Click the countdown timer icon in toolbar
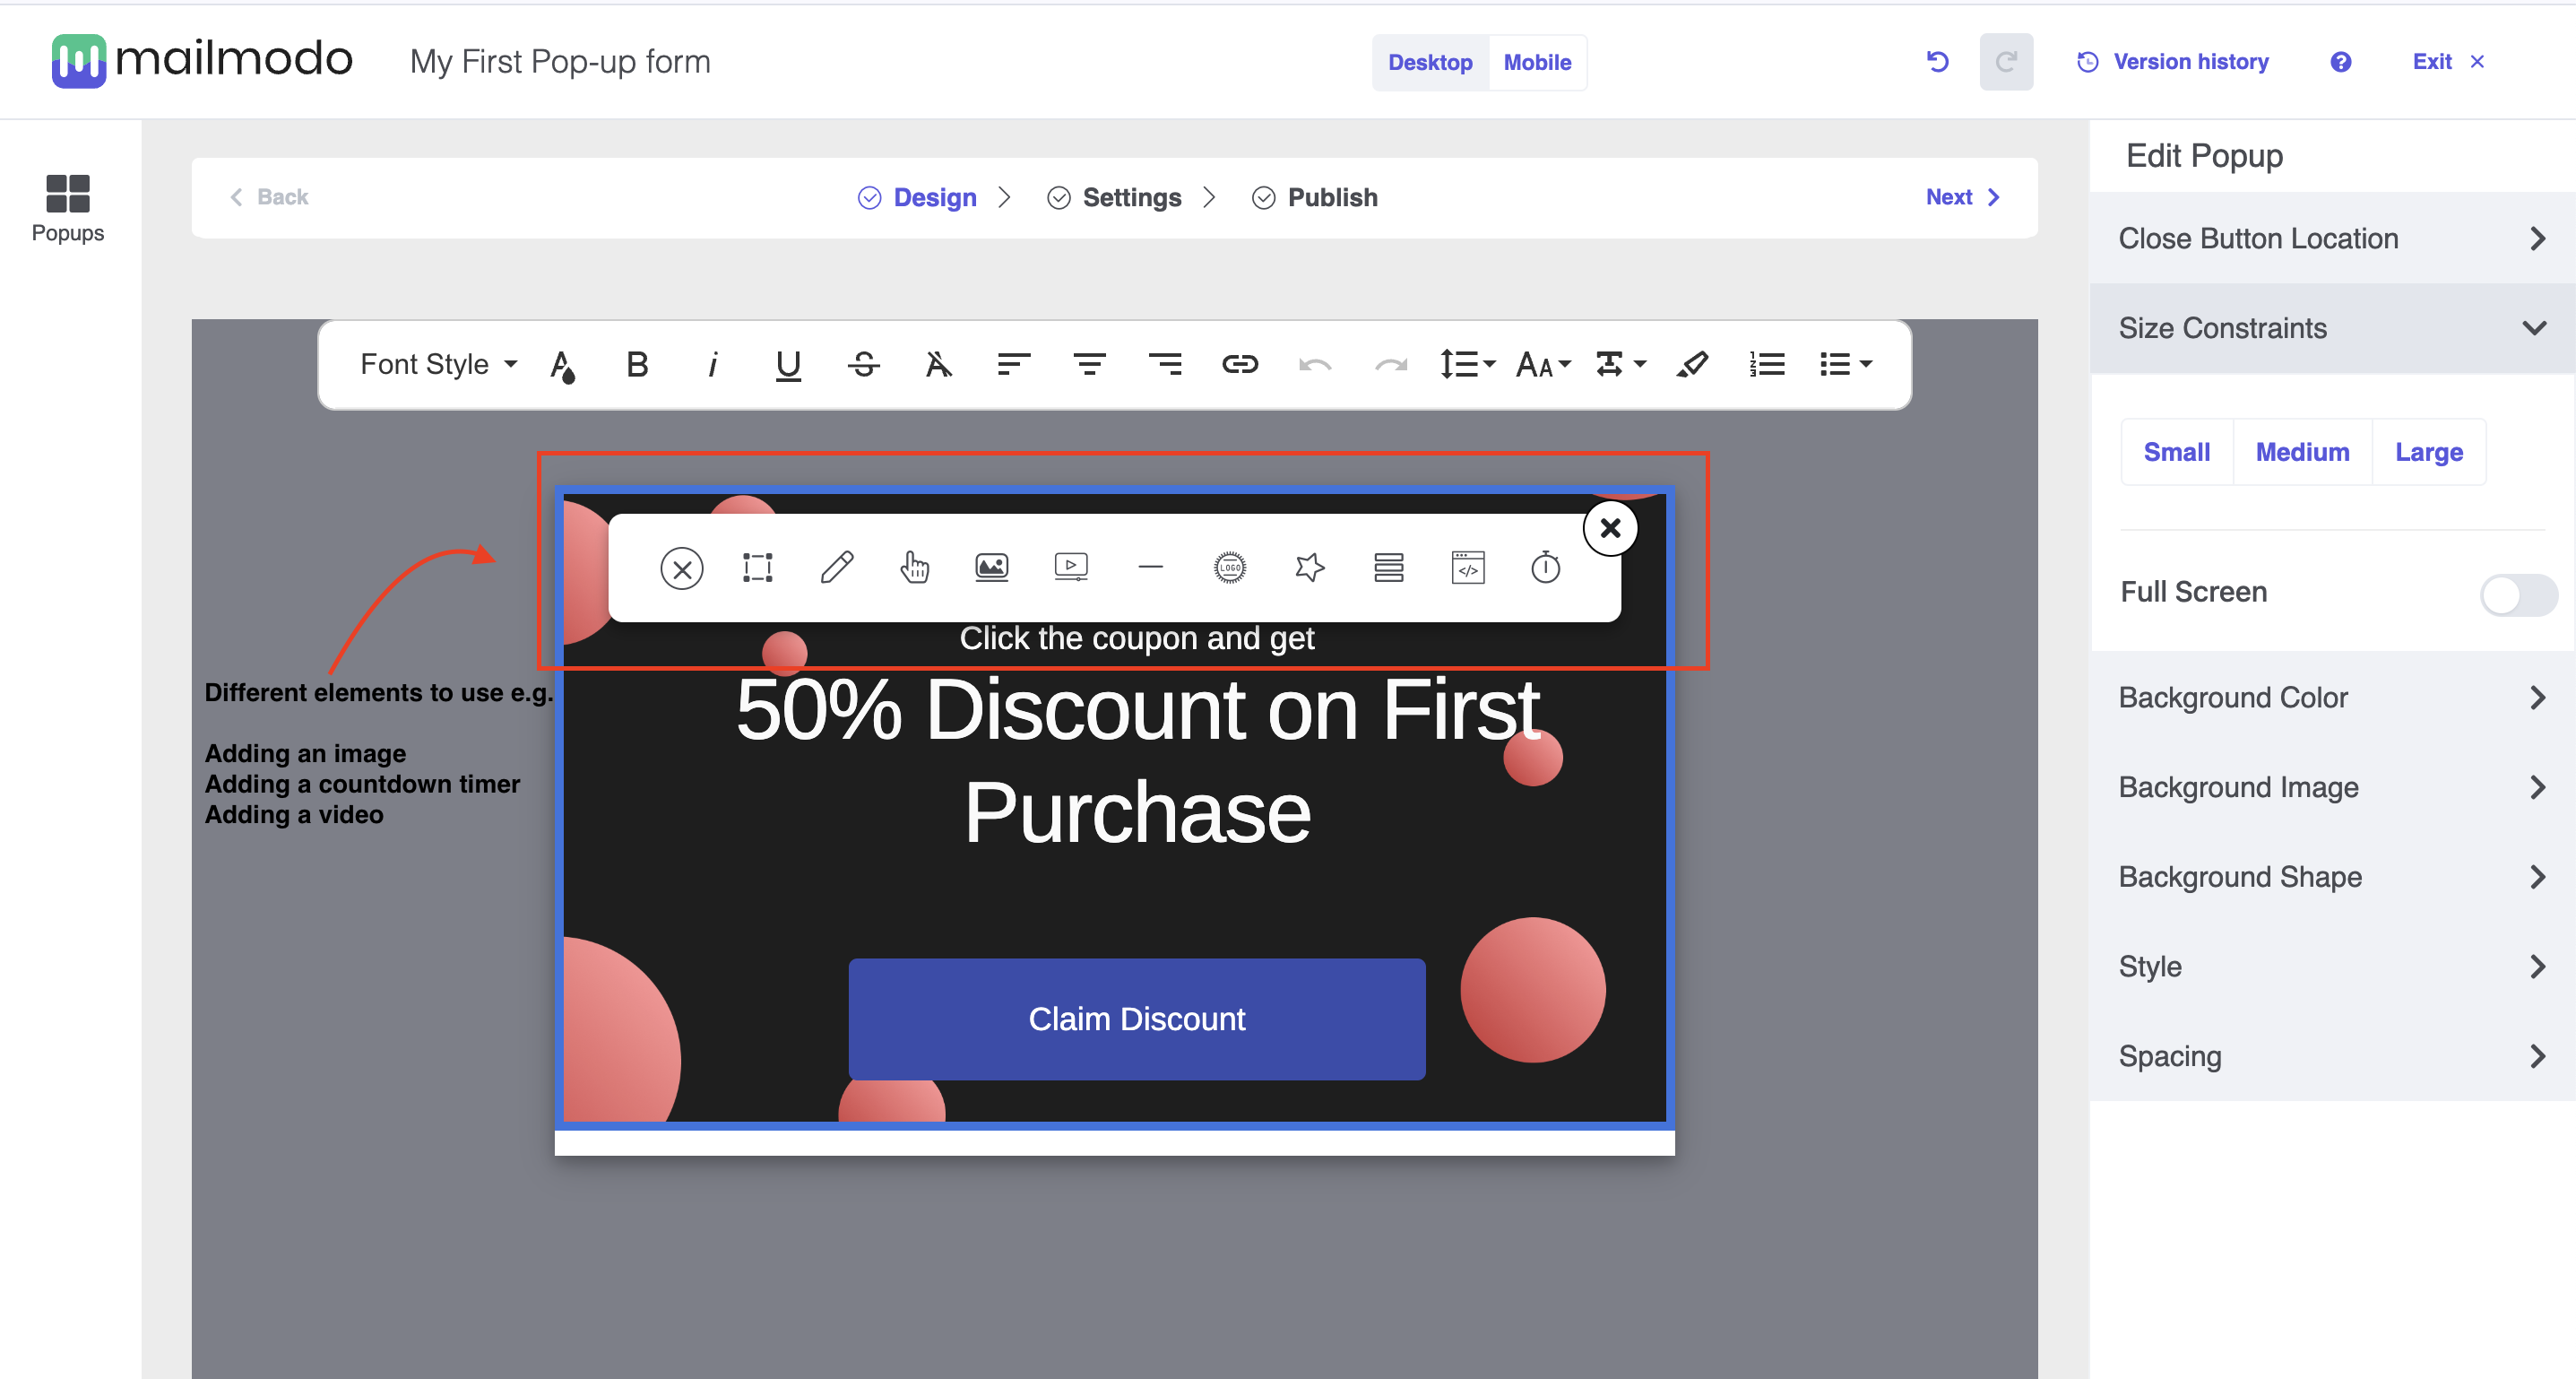The width and height of the screenshot is (2576, 1379). point(1545,568)
